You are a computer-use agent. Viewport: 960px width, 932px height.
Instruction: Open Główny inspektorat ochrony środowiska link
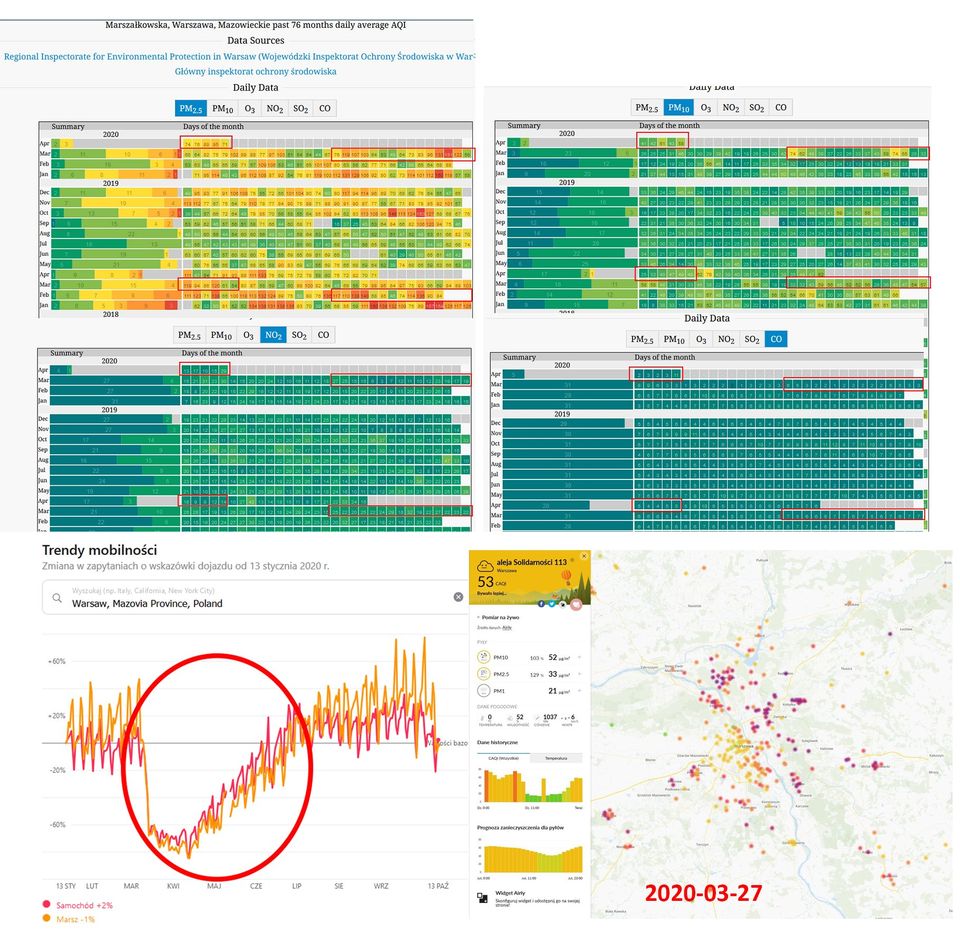pyautogui.click(x=255, y=71)
